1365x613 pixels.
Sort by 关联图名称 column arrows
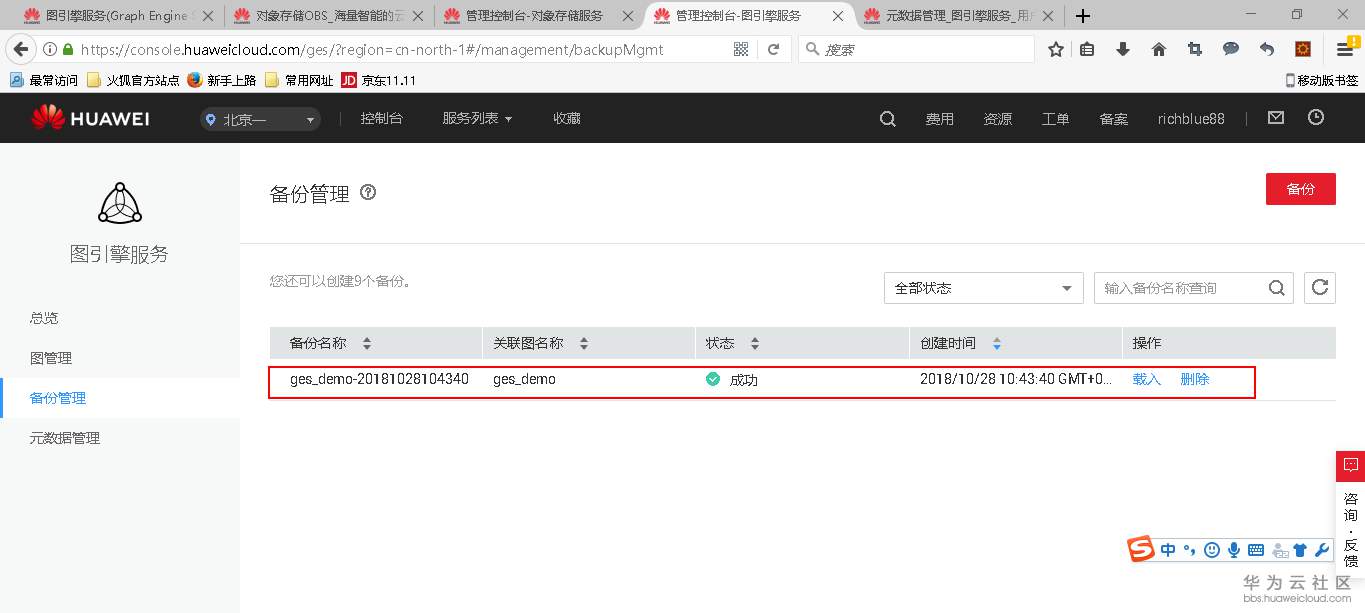[x=584, y=343]
